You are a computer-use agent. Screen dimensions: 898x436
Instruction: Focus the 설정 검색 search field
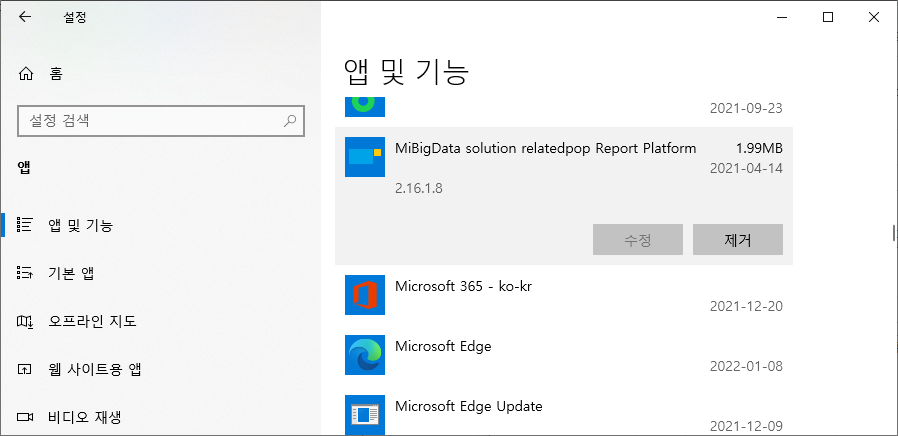click(161, 120)
